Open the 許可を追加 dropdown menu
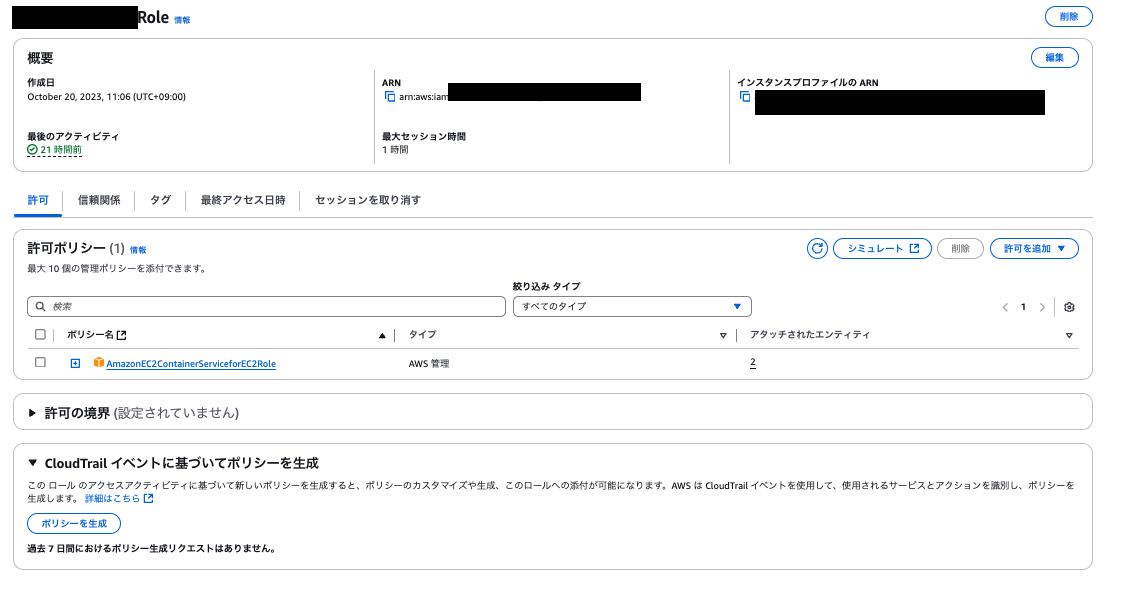 [x=1034, y=249]
